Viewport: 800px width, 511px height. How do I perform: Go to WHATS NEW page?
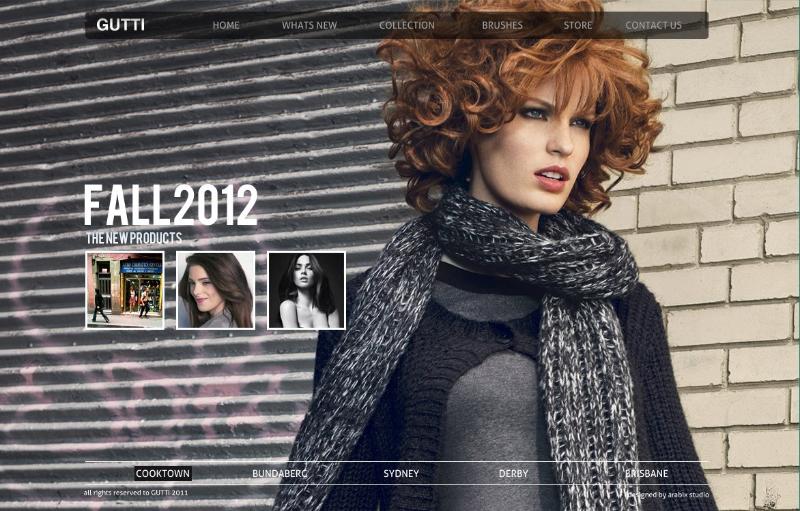(309, 25)
